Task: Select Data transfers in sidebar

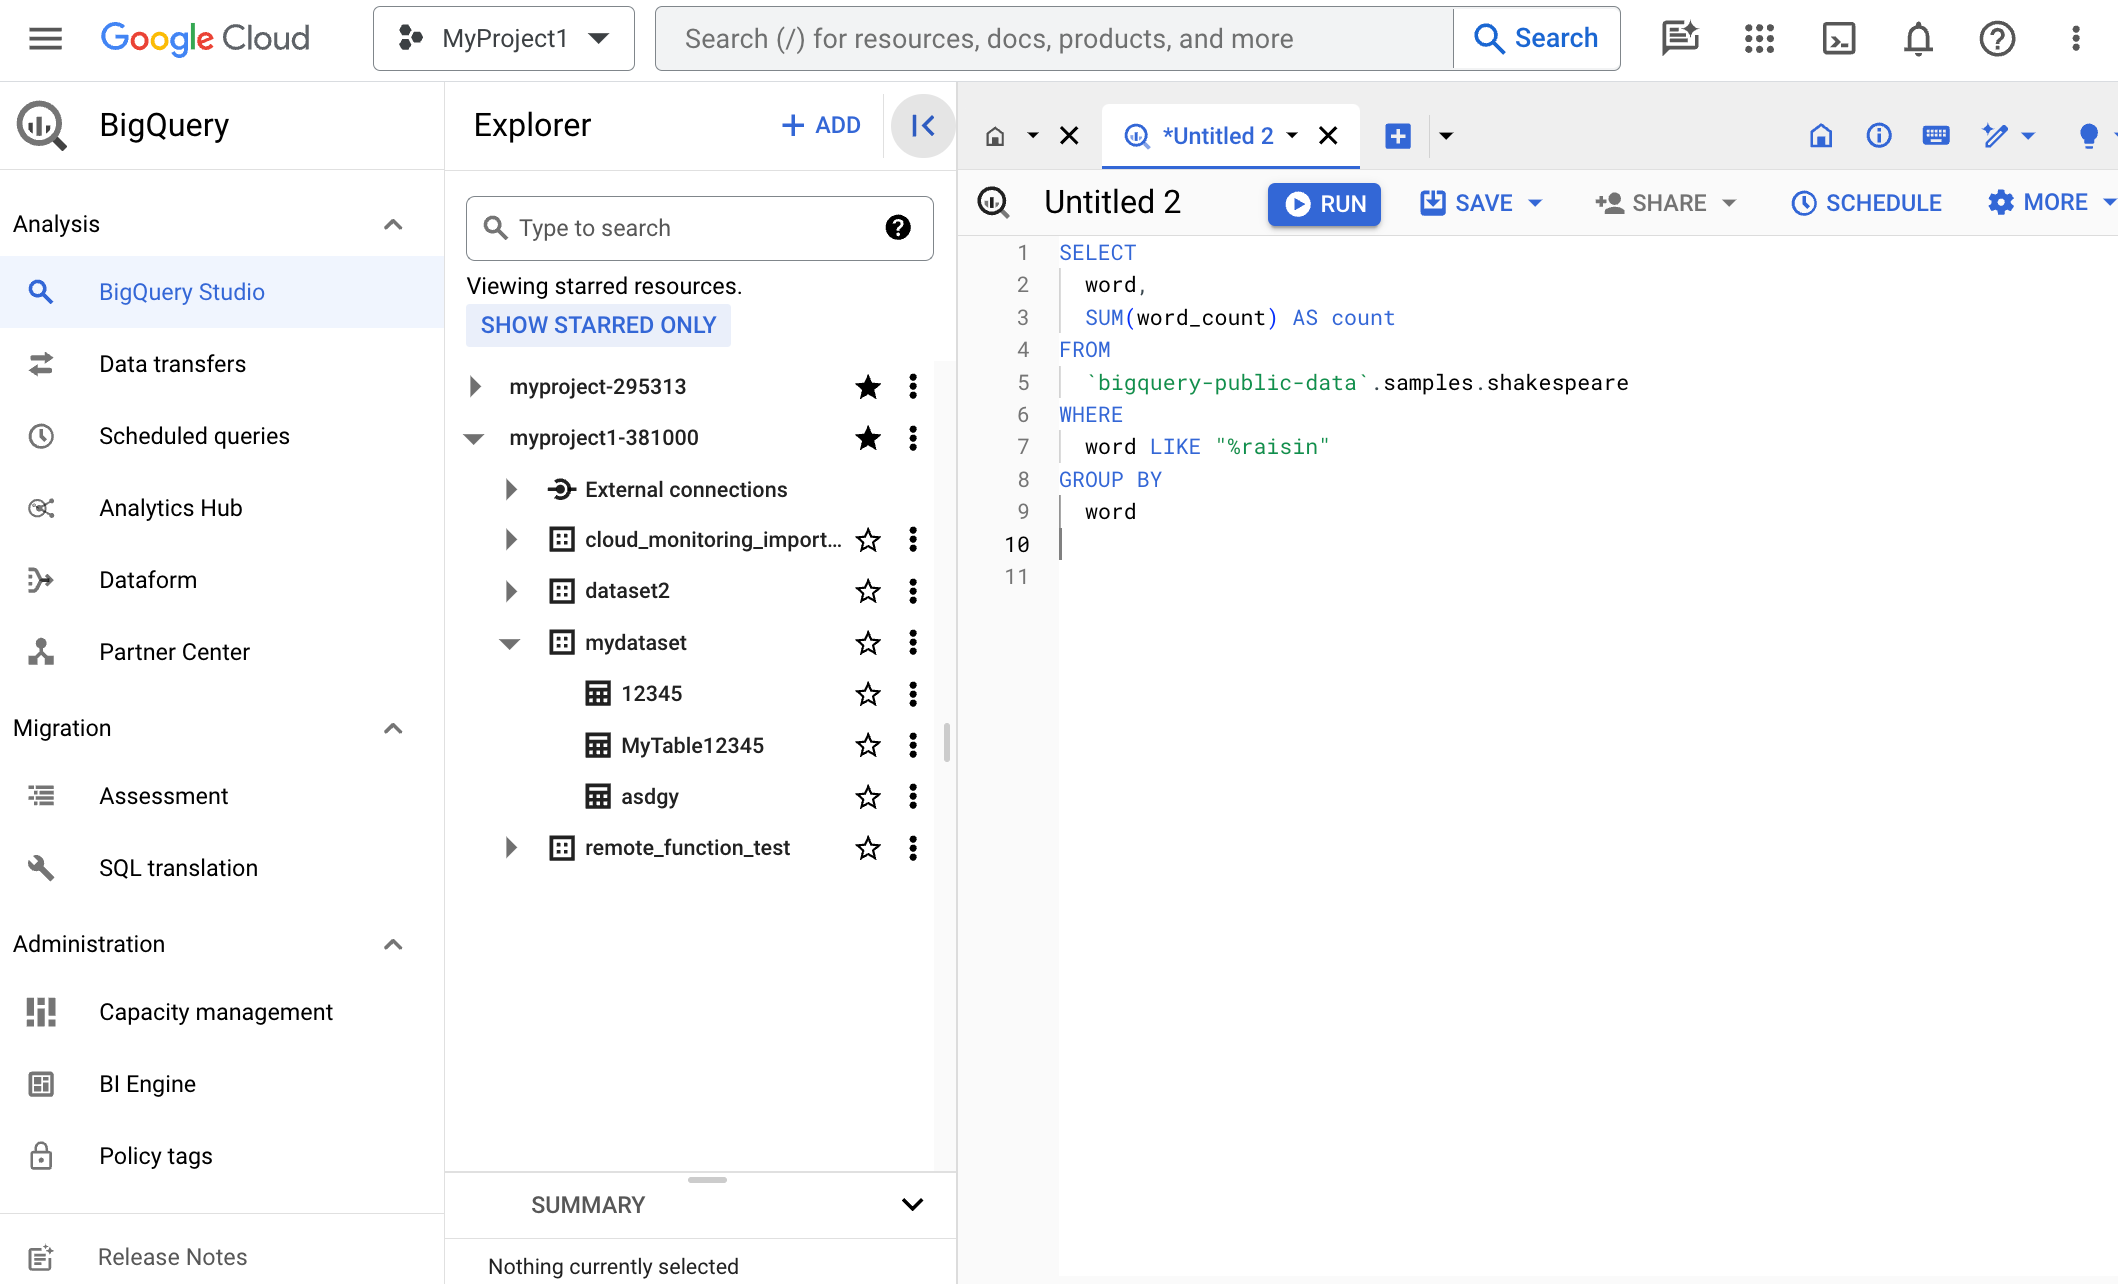Action: point(172,363)
